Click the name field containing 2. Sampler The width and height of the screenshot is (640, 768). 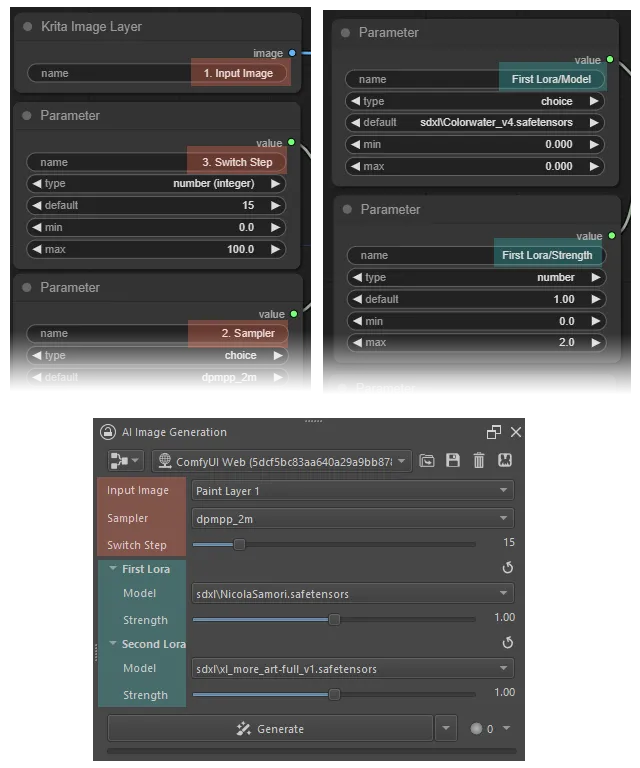point(157,334)
